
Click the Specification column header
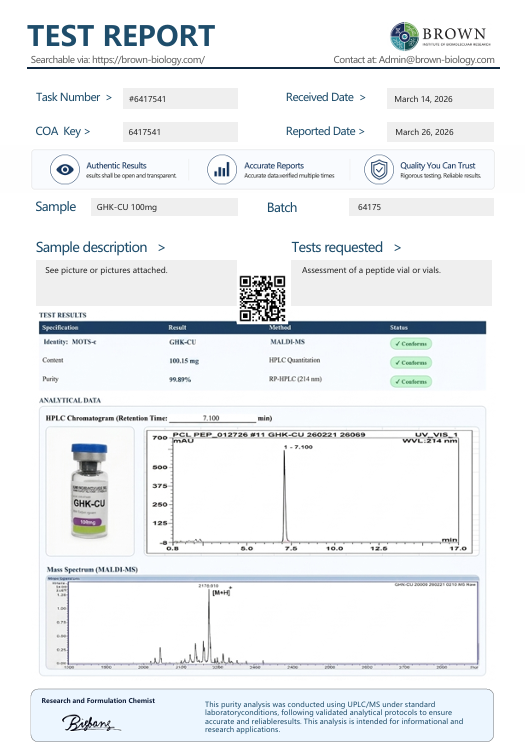(60, 327)
